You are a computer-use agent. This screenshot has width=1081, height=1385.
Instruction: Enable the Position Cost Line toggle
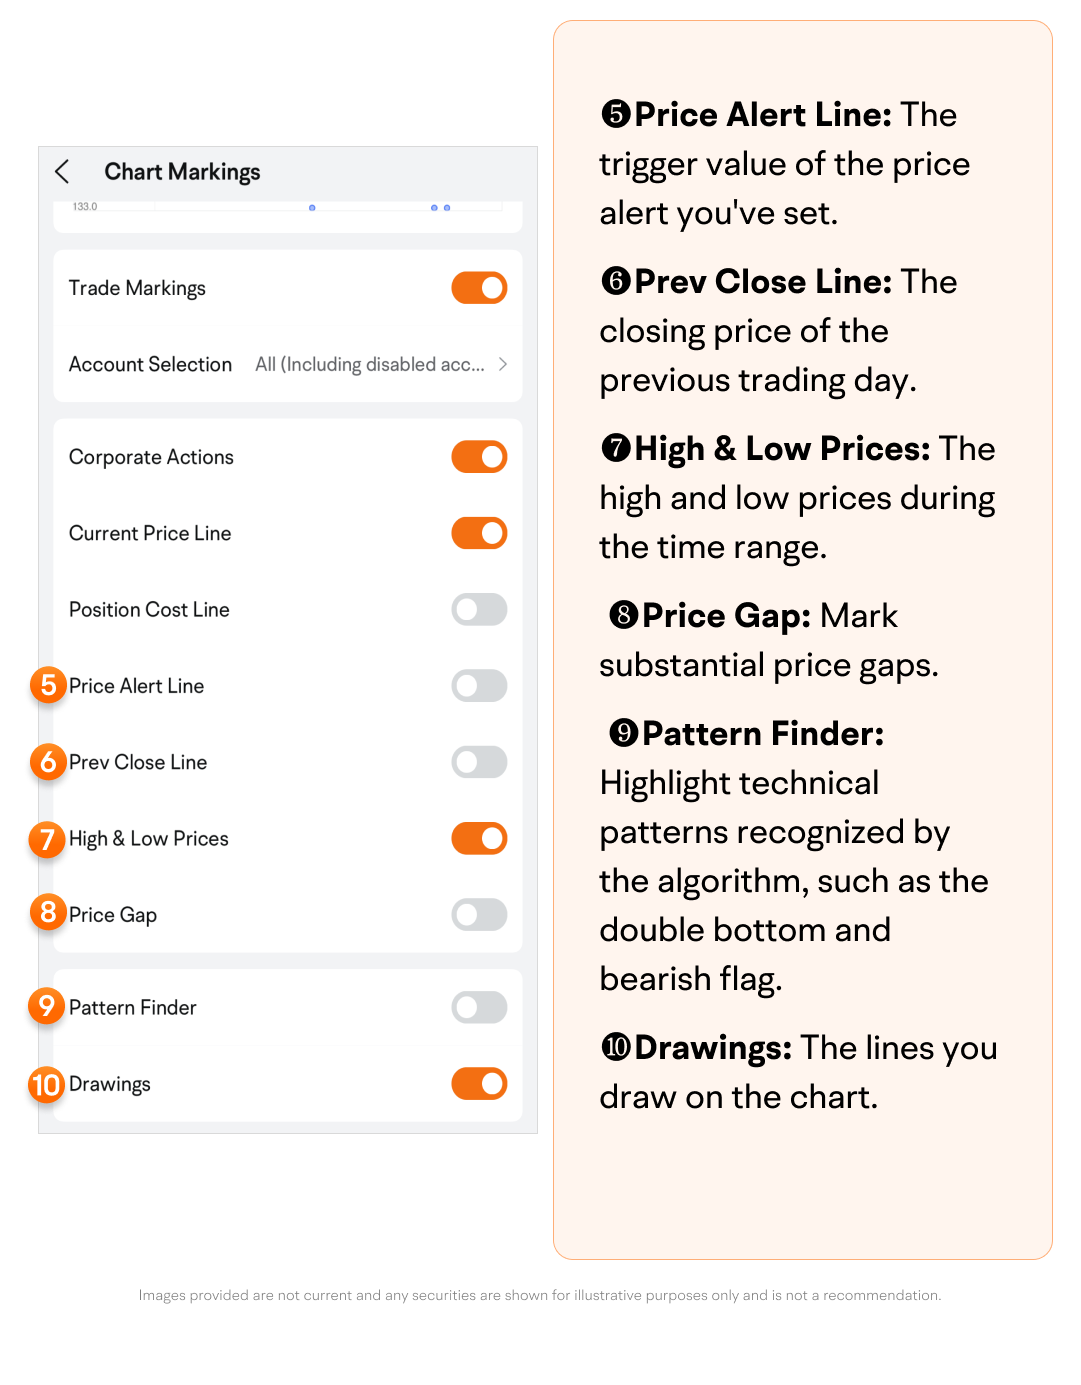(x=479, y=610)
